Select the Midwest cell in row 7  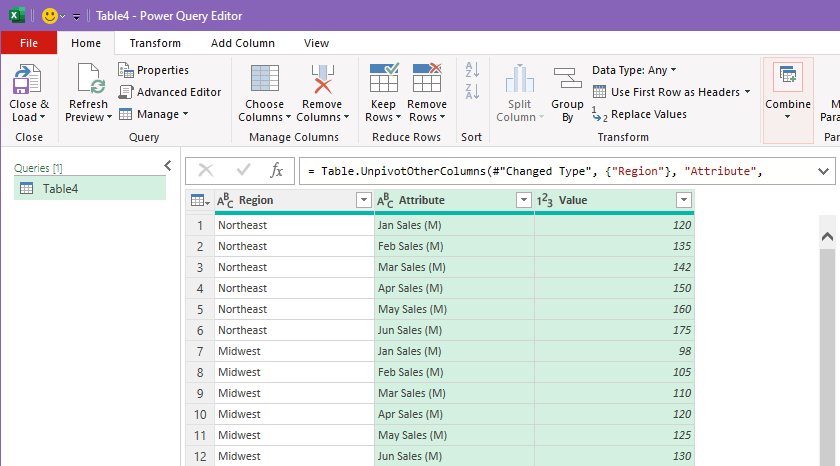294,351
